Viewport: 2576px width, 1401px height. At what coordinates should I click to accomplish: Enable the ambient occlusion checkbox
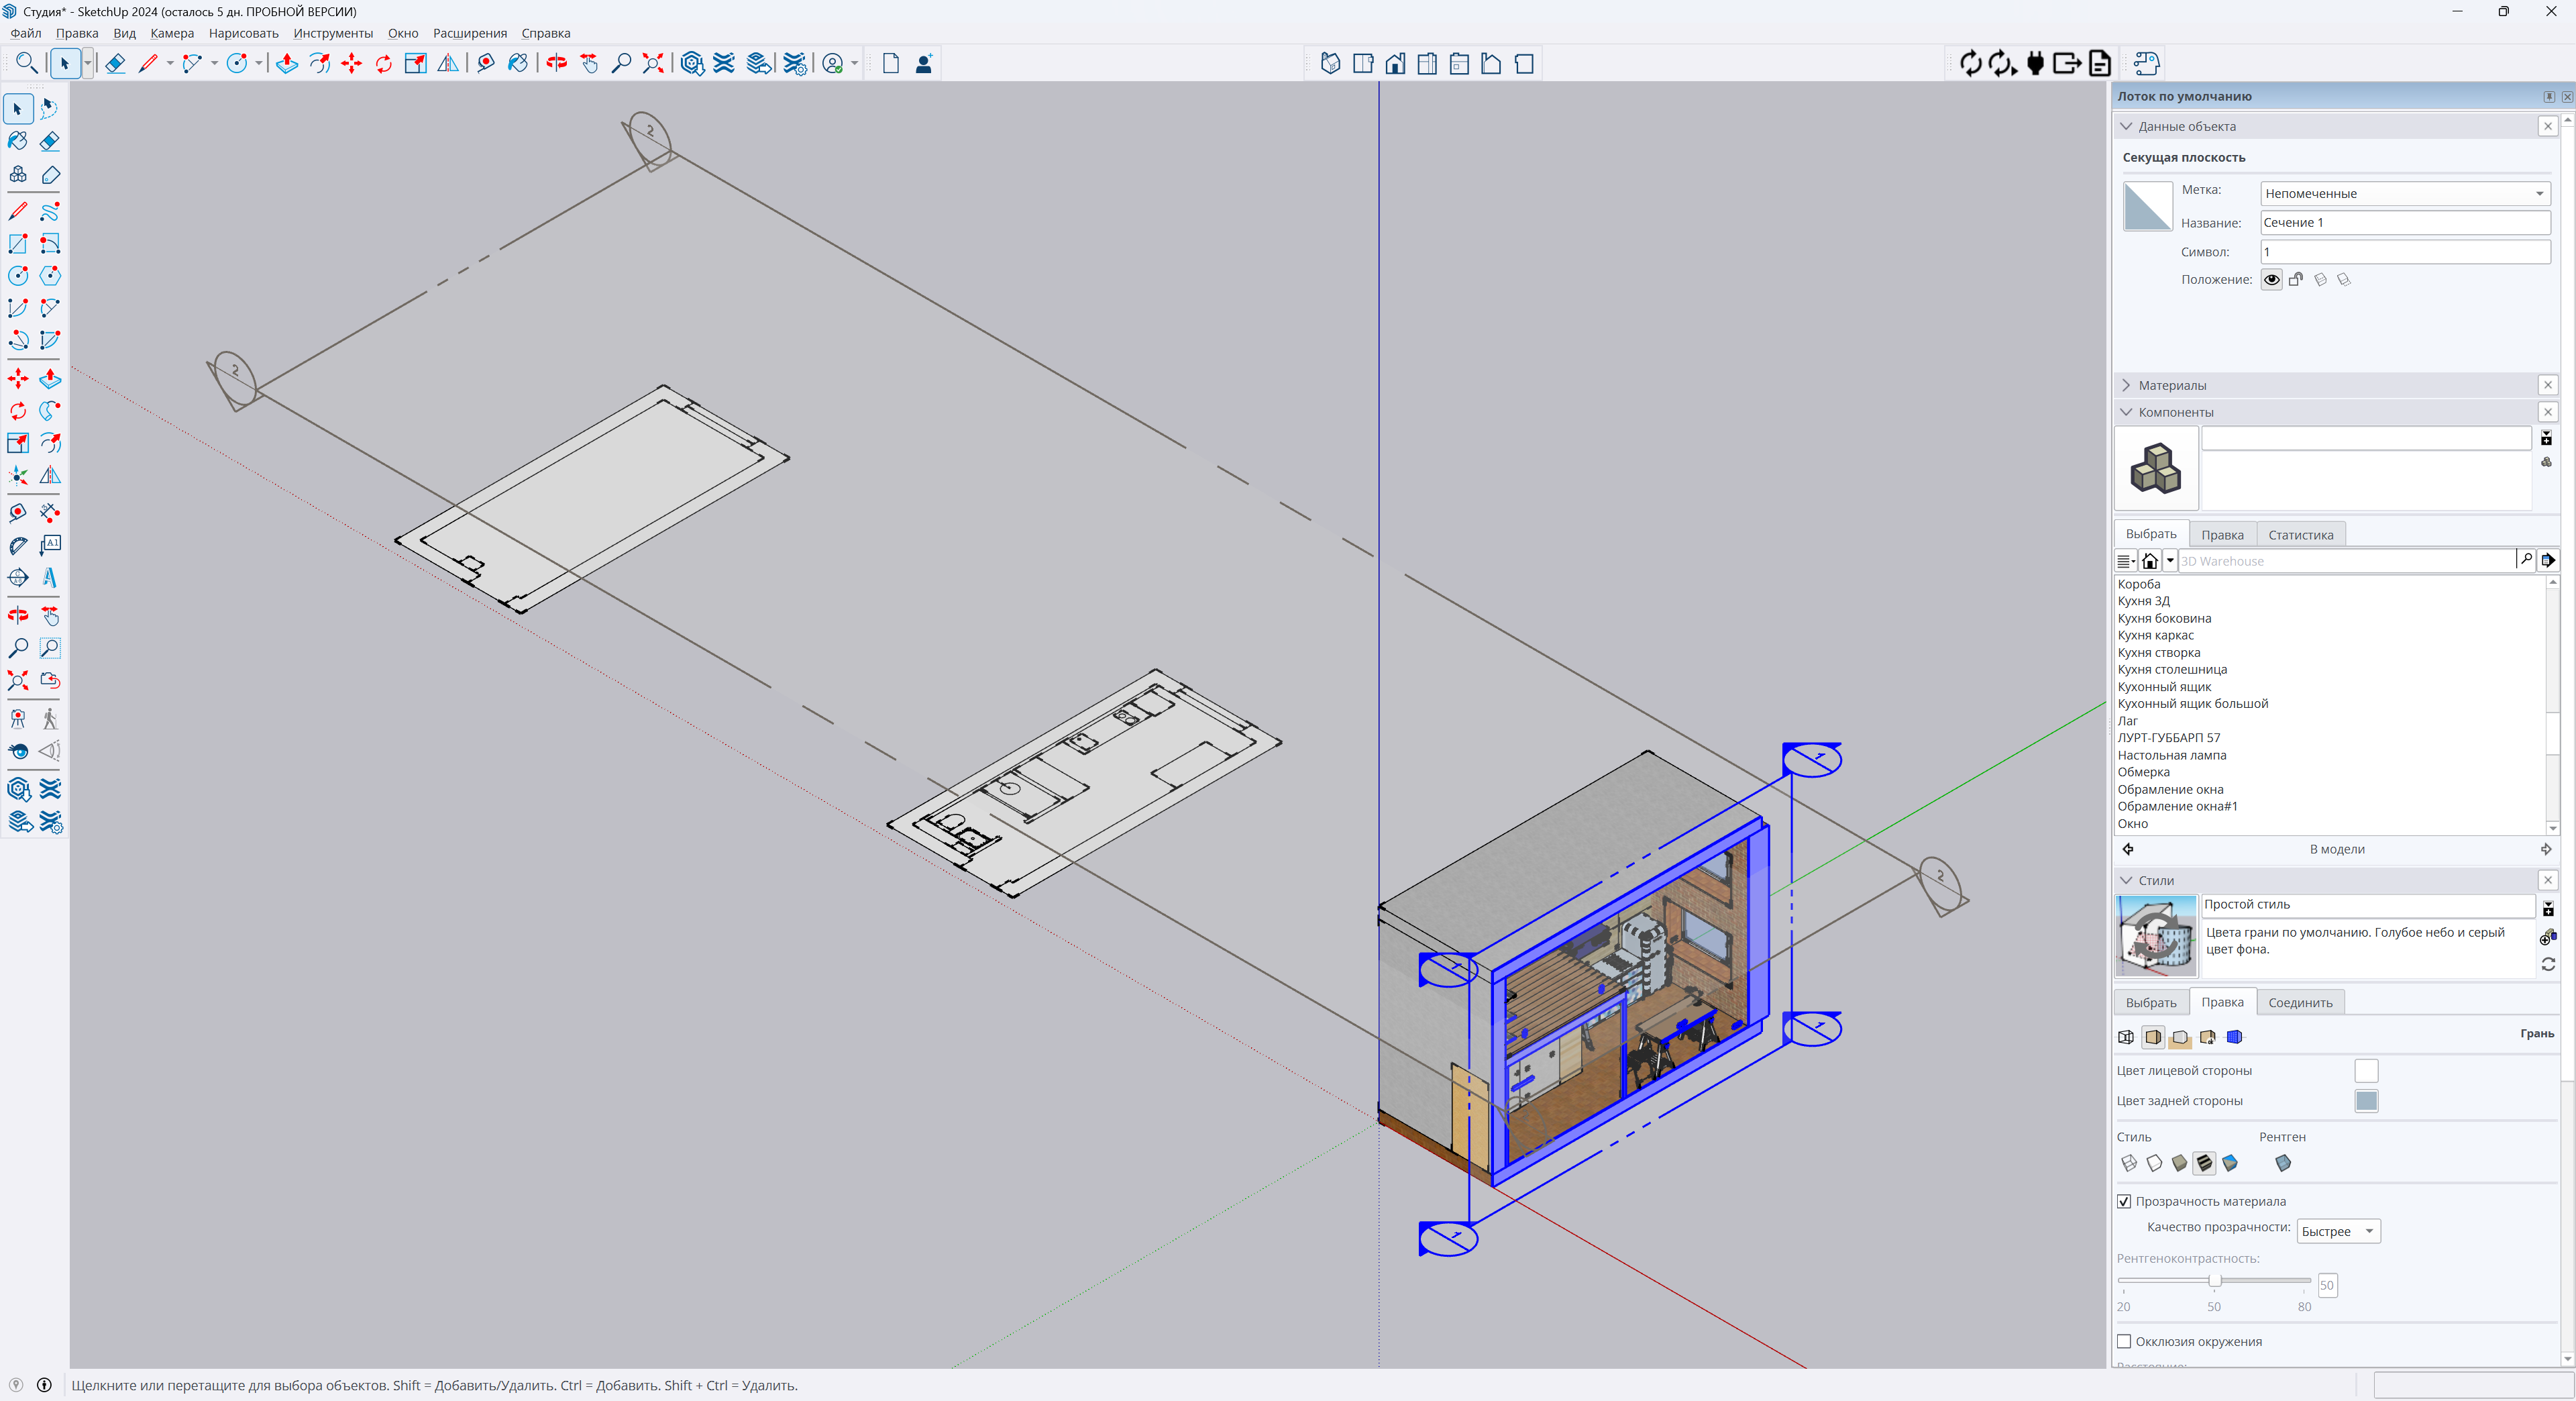[x=2124, y=1342]
